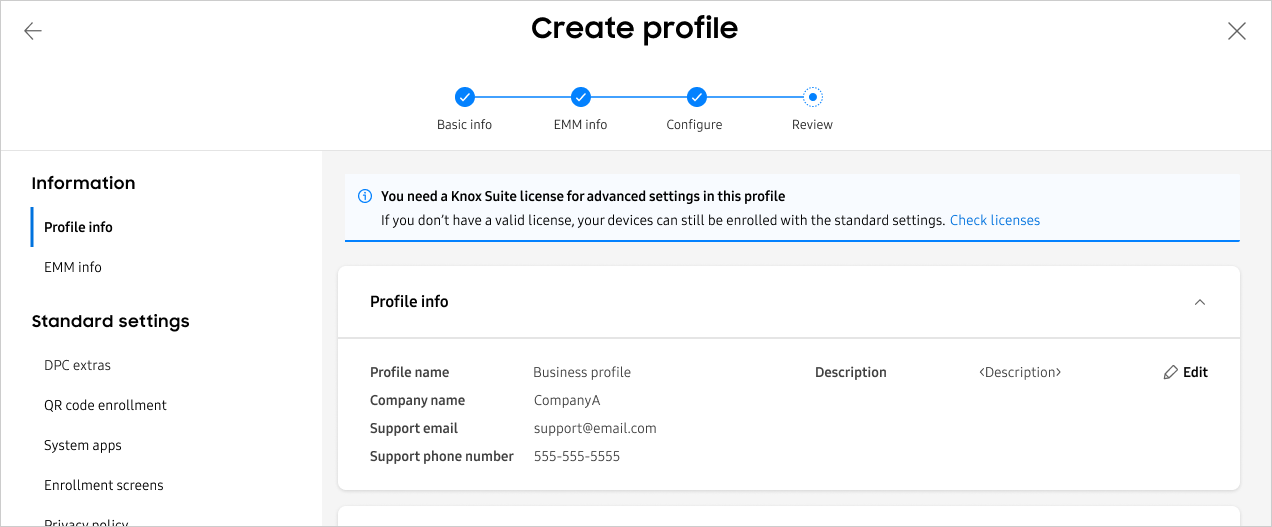Image resolution: width=1272 pixels, height=527 pixels.
Task: Click the pencil Edit icon
Action: tap(1171, 372)
